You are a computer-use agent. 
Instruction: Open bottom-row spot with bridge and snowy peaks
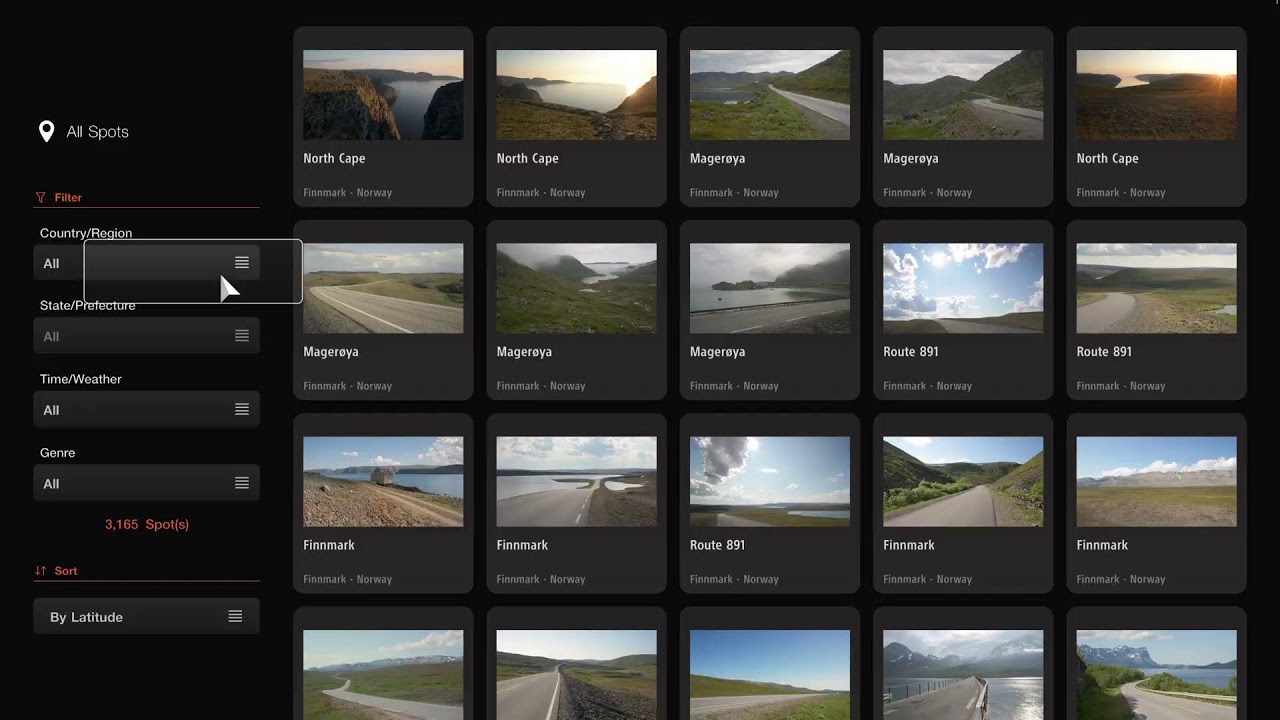963,664
